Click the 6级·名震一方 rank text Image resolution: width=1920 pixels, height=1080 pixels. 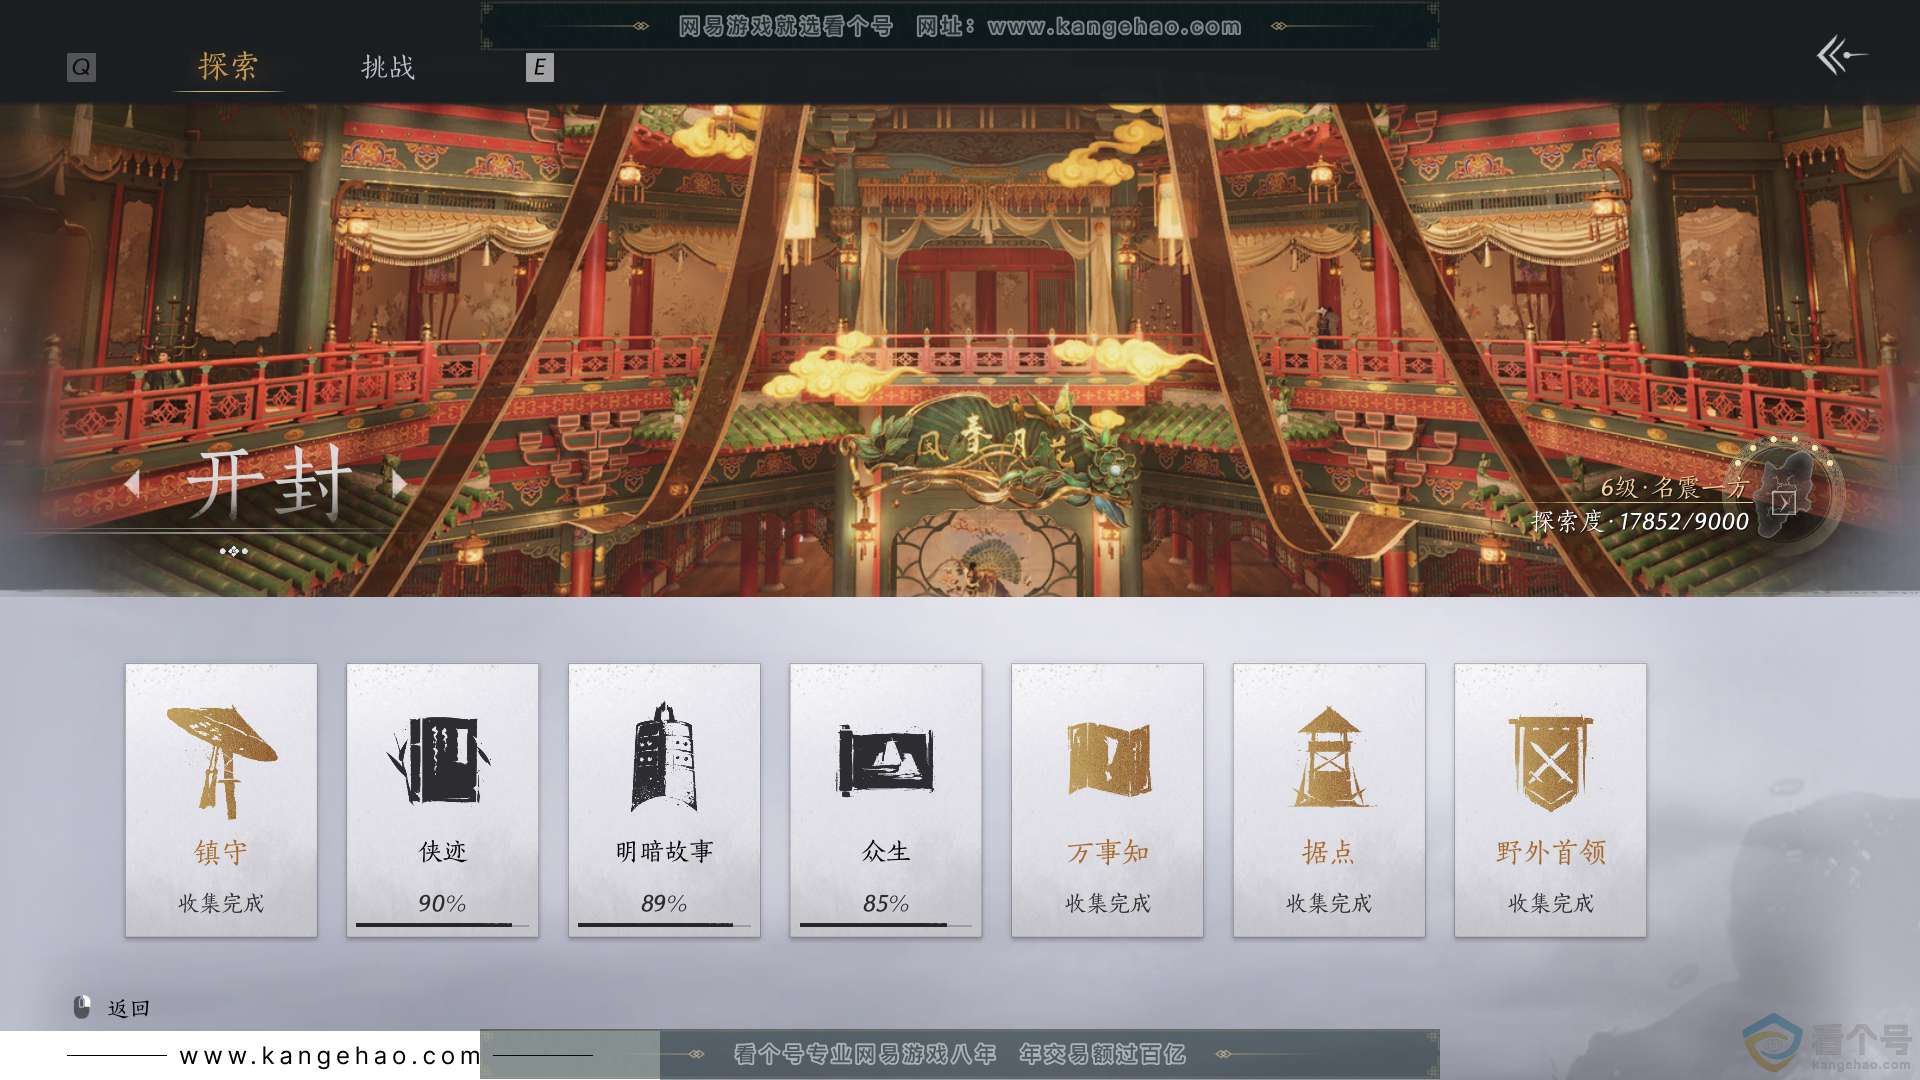click(x=1674, y=487)
